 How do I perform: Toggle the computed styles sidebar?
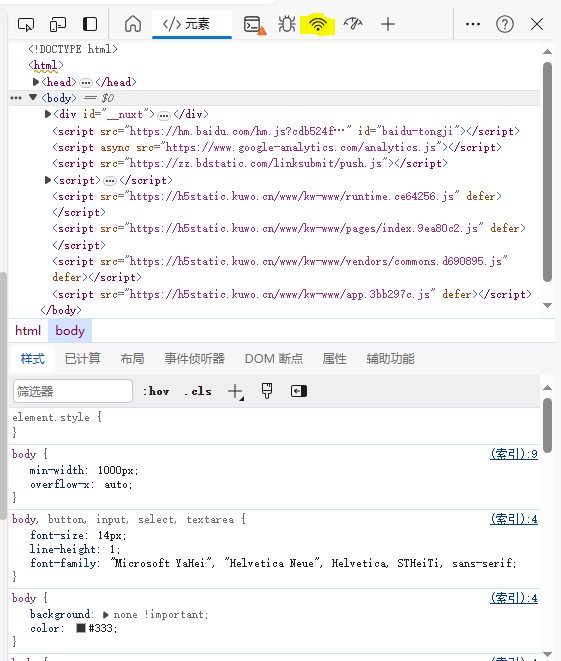click(299, 391)
